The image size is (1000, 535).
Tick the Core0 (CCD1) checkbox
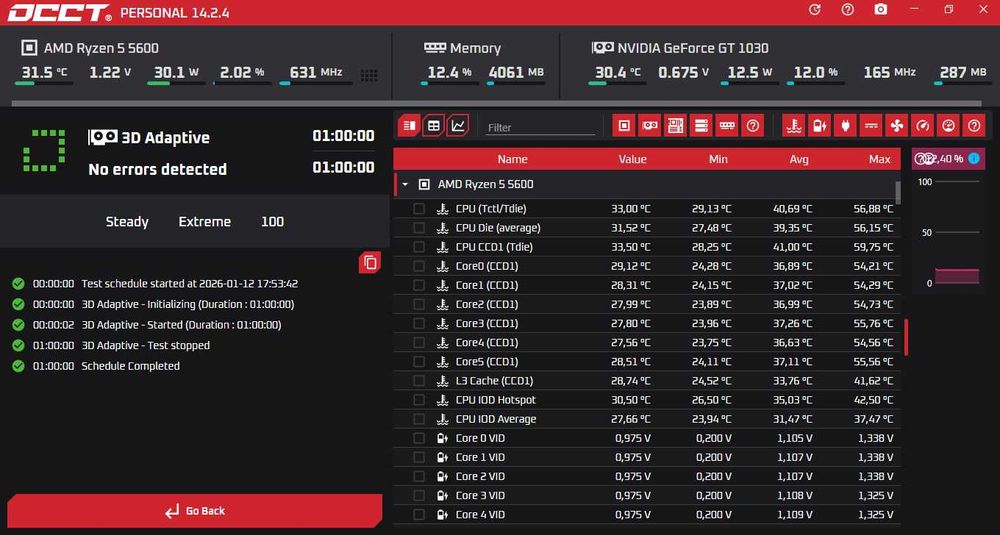(x=418, y=266)
